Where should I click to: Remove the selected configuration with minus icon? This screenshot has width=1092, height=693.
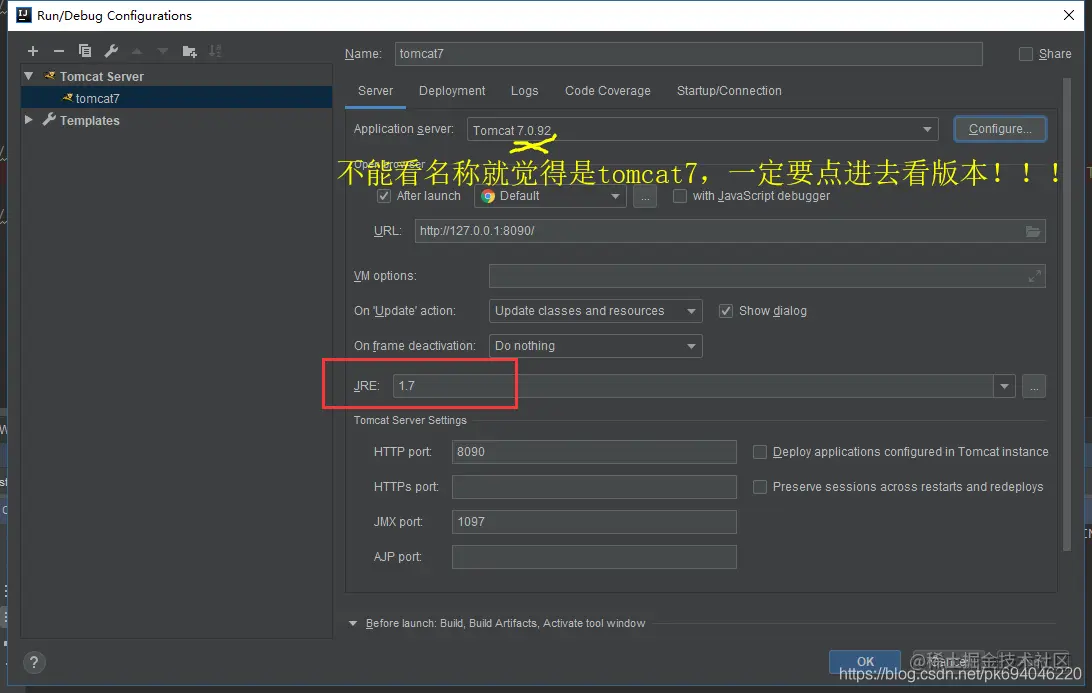[x=58, y=51]
